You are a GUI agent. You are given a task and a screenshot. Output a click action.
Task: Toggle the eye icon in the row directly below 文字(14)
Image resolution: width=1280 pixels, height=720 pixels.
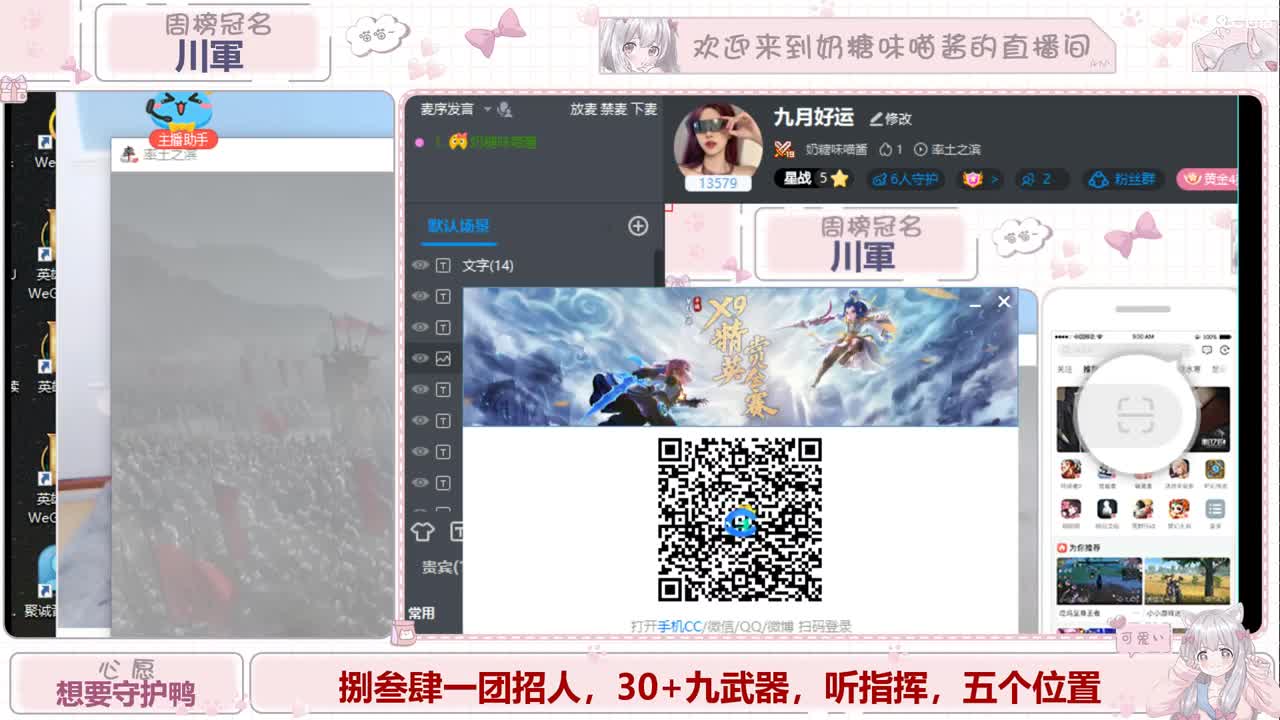420,296
